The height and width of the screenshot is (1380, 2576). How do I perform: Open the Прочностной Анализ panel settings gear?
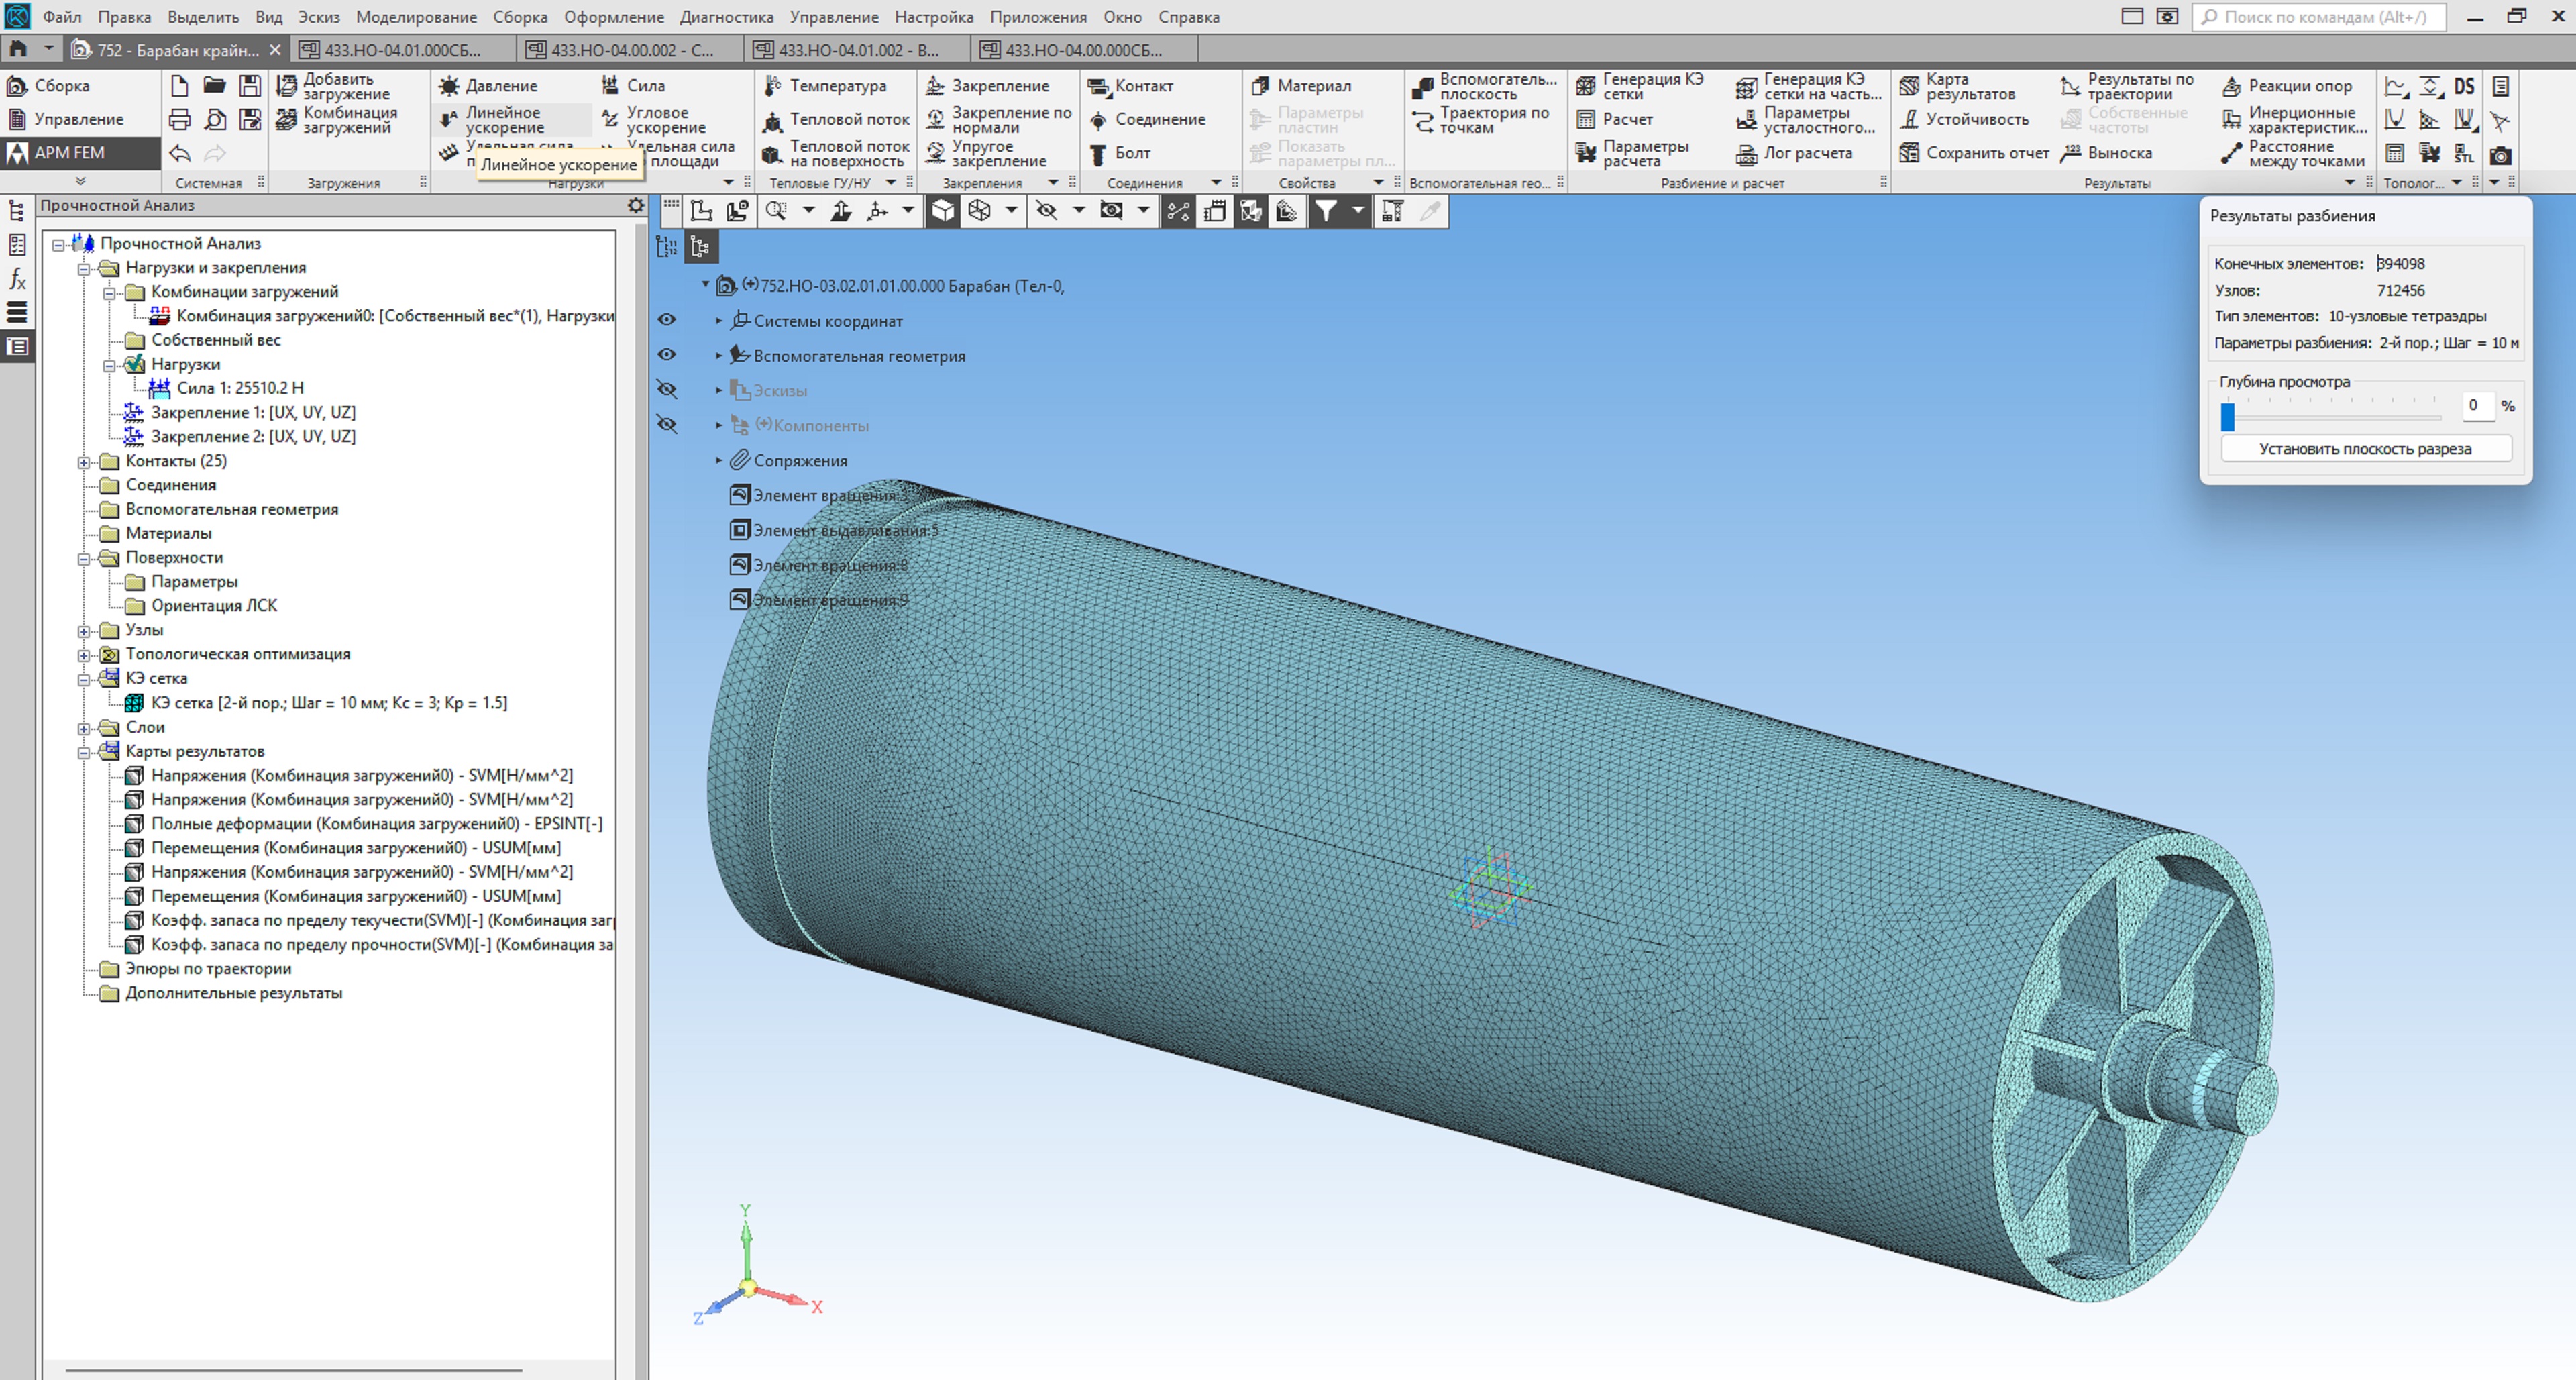pos(635,205)
